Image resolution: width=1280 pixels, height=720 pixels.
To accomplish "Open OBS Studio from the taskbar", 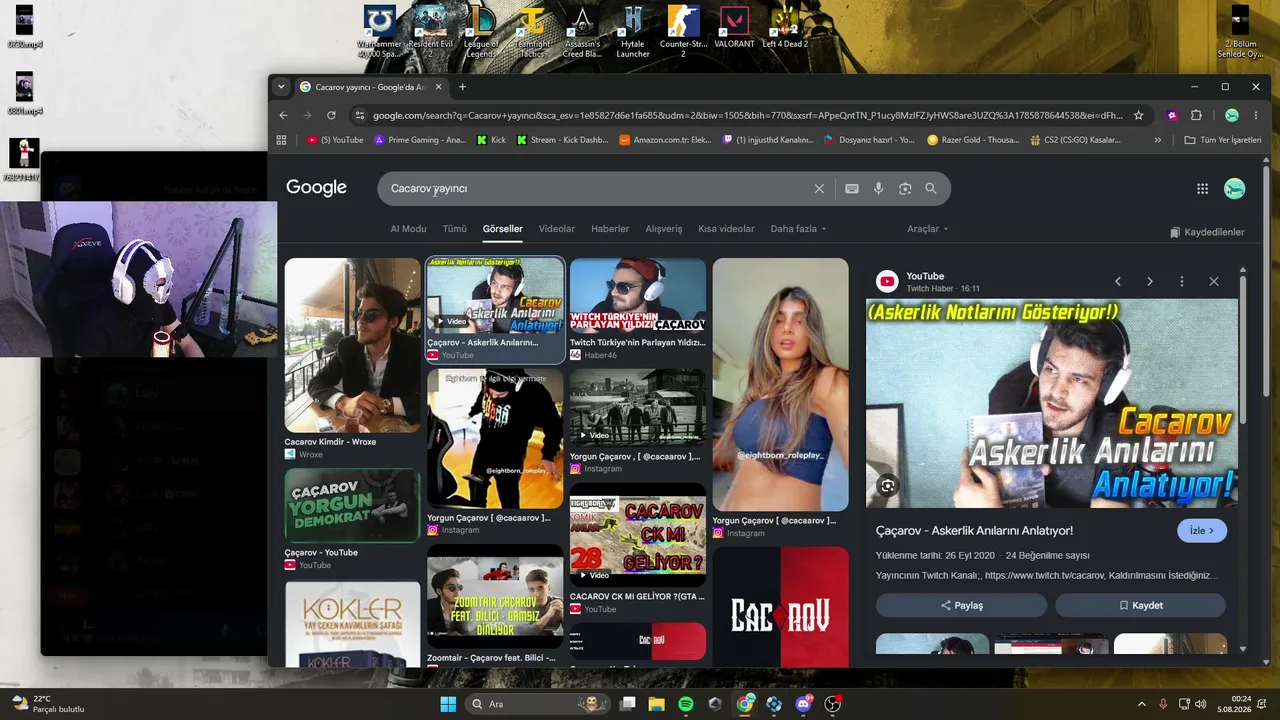I will [833, 704].
